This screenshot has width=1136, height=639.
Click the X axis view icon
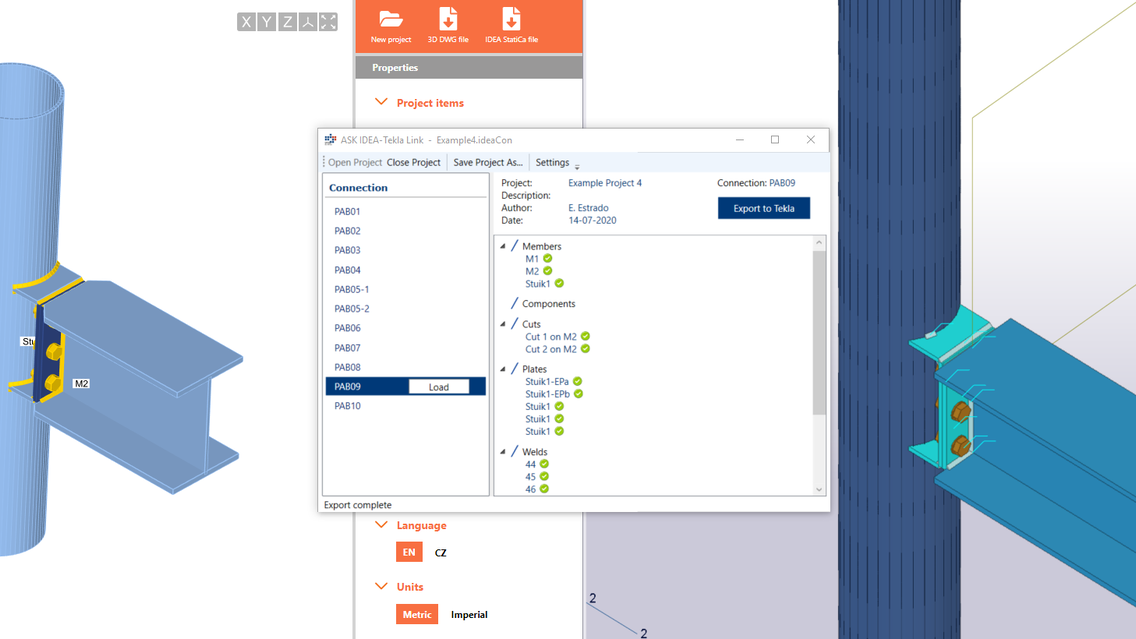click(x=246, y=22)
